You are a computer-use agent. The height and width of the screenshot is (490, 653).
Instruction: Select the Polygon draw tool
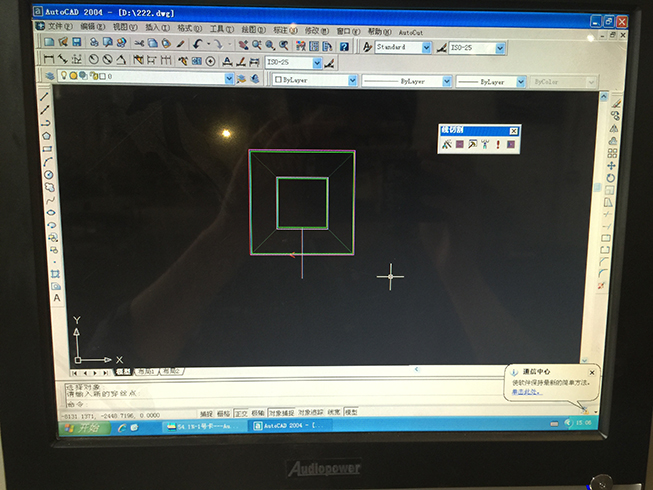coord(46,135)
